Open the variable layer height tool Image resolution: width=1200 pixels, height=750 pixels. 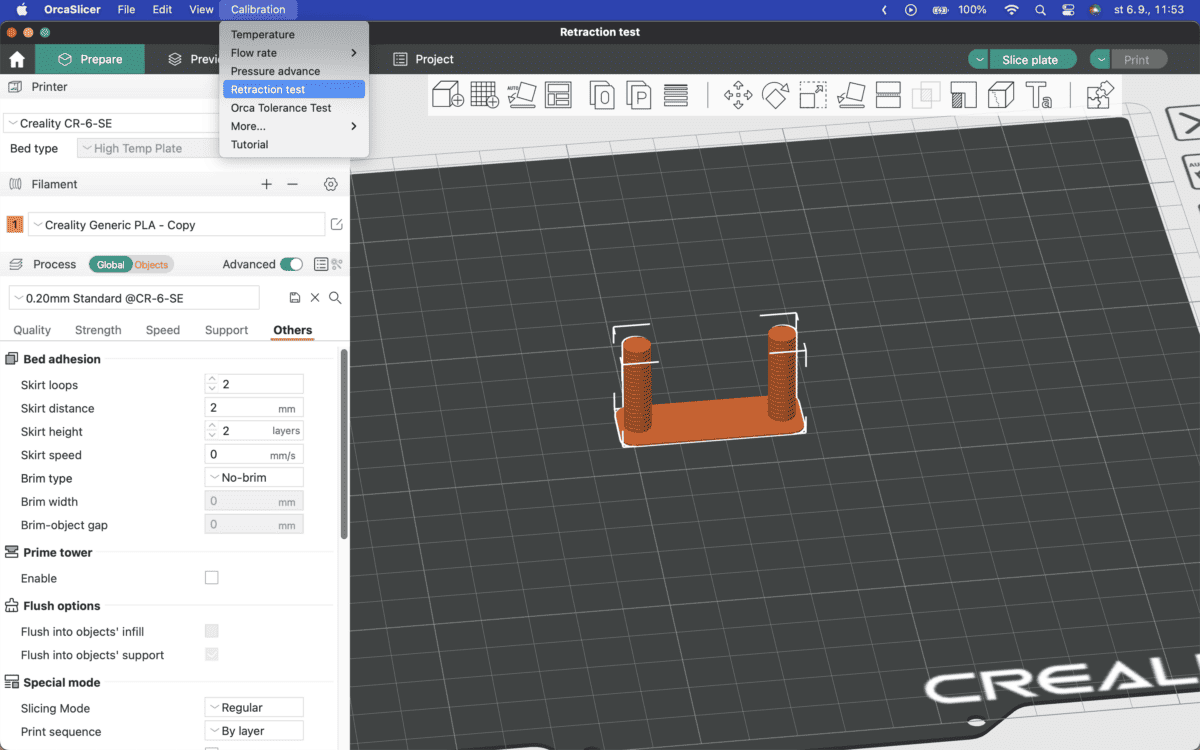point(676,95)
